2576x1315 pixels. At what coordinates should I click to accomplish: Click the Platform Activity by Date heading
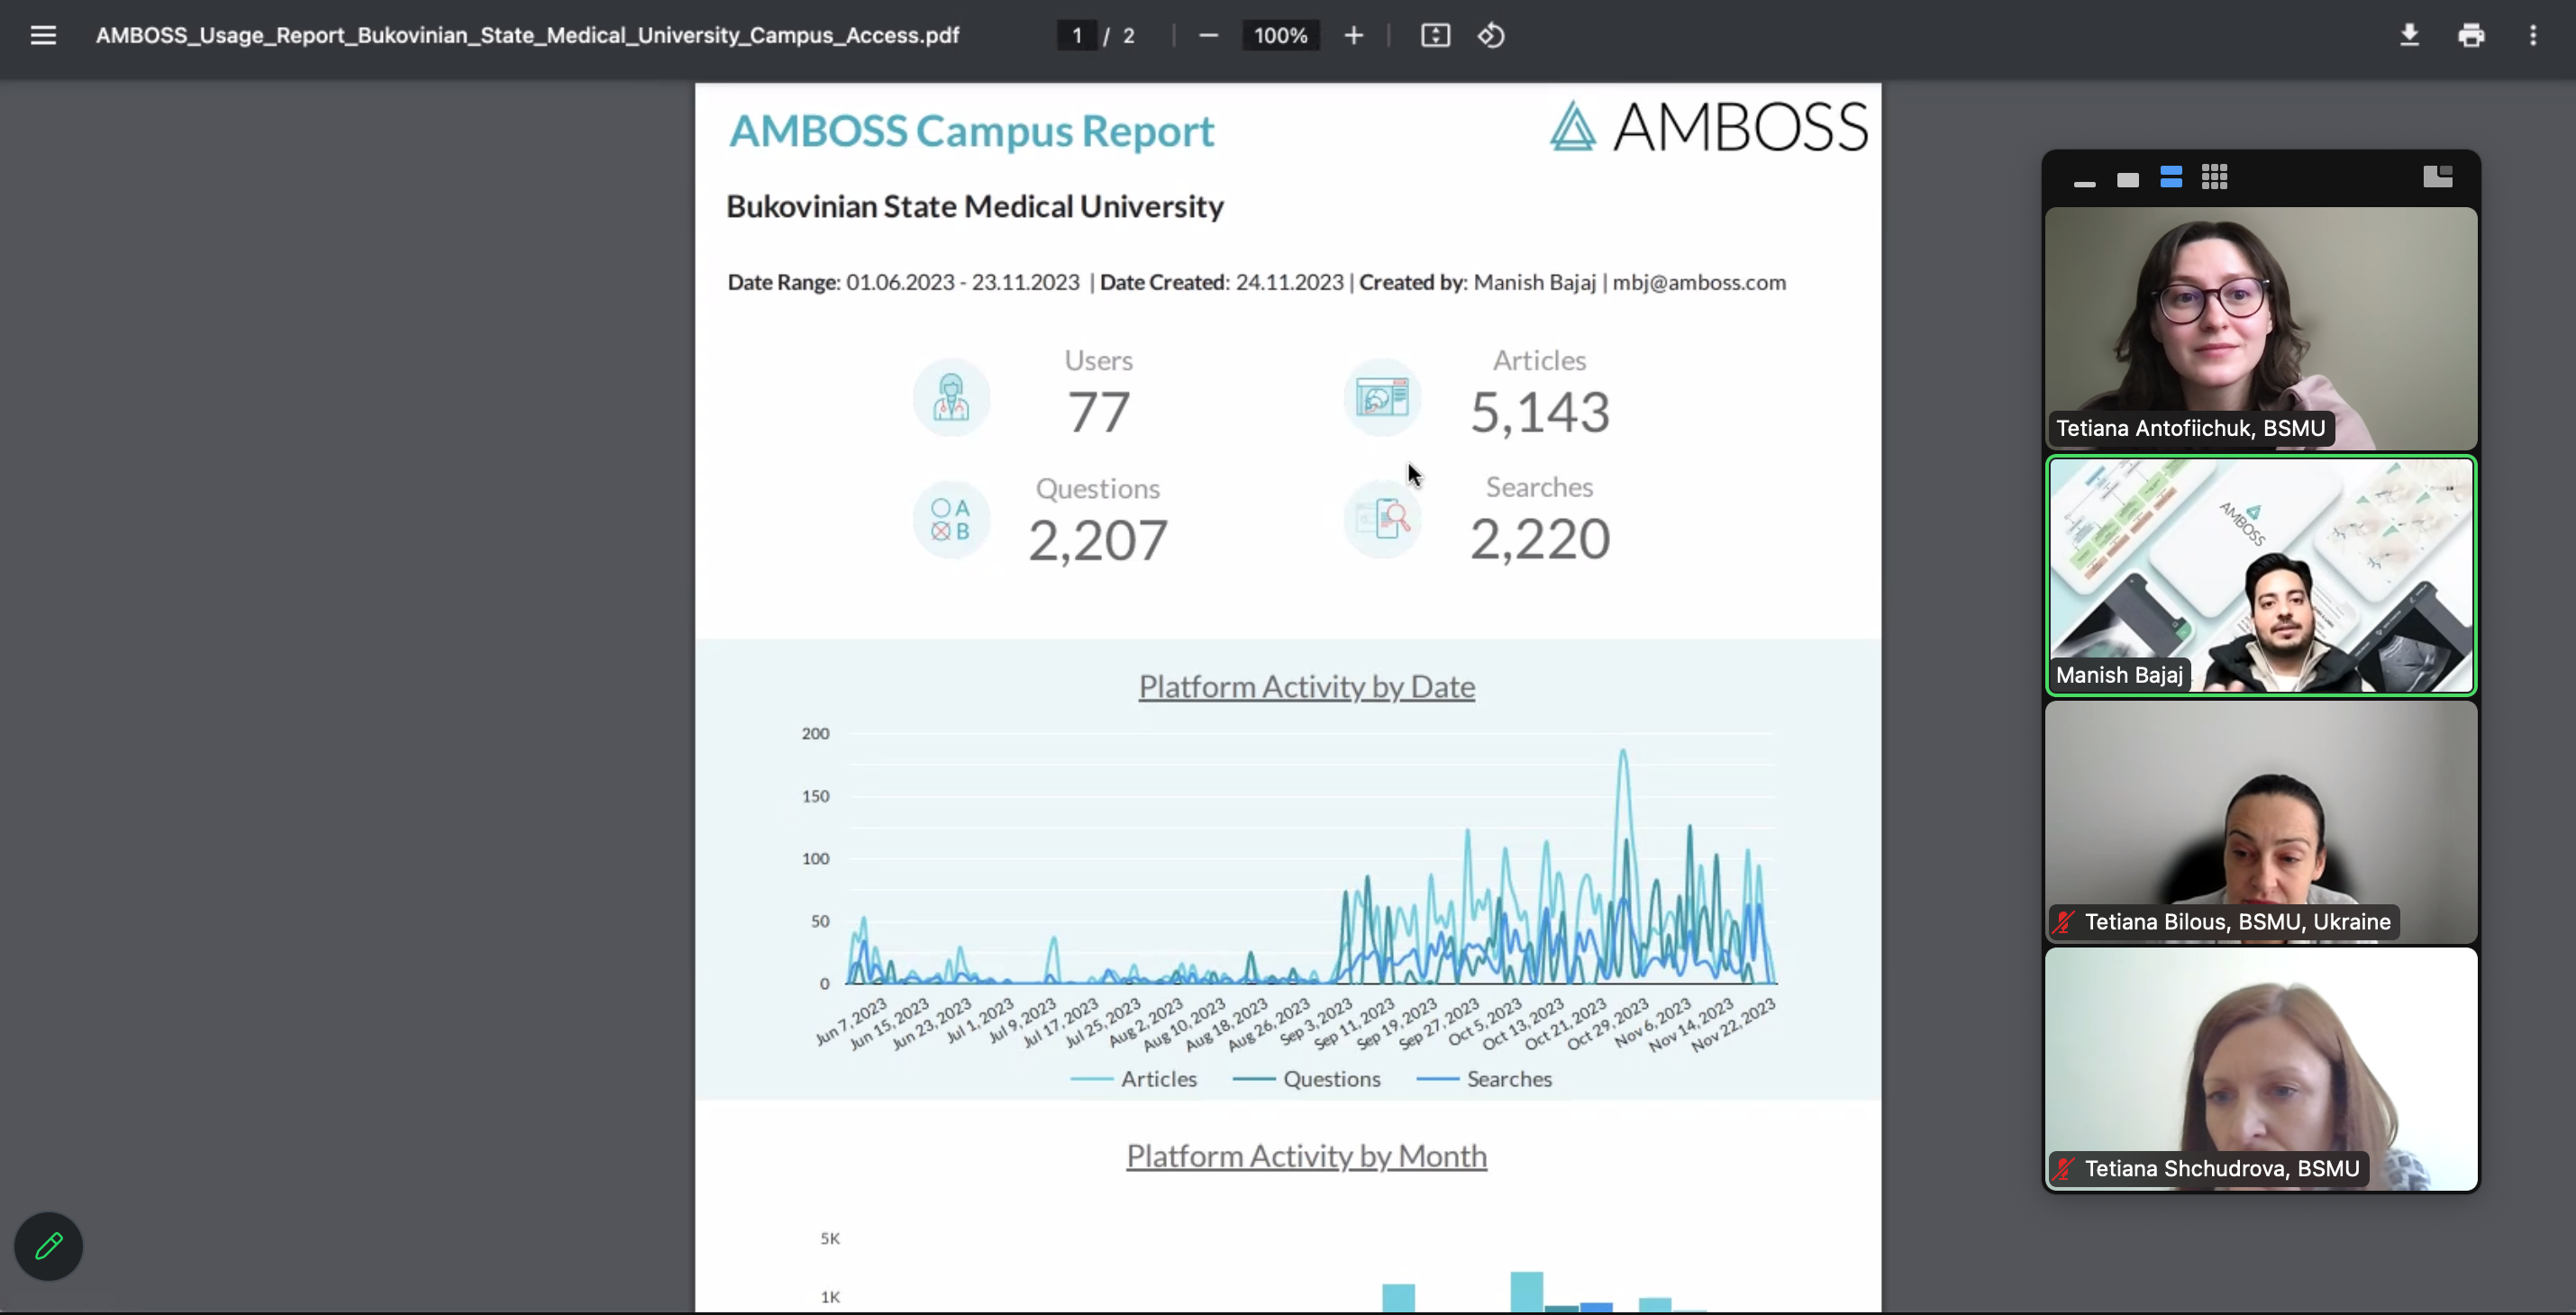click(1306, 687)
